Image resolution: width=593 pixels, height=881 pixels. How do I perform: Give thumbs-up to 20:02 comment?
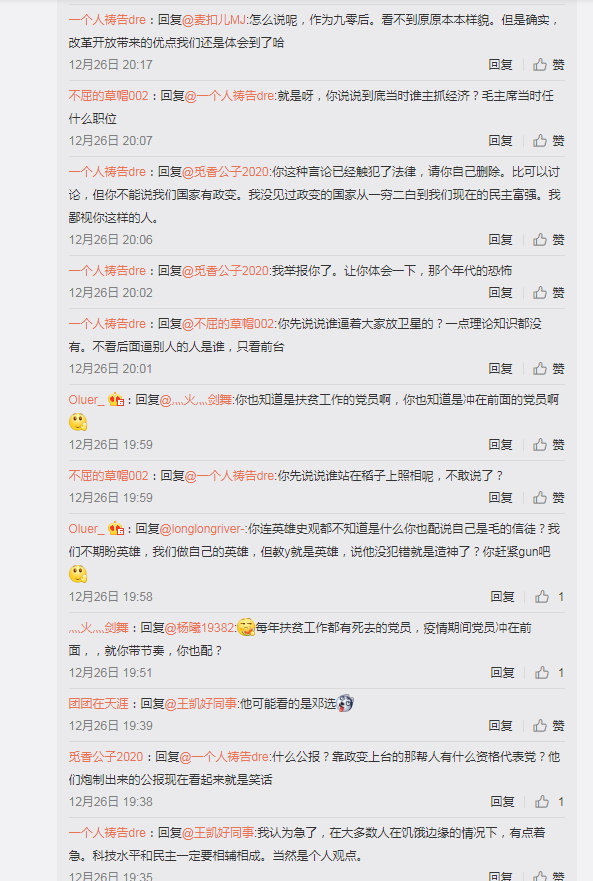[548, 292]
